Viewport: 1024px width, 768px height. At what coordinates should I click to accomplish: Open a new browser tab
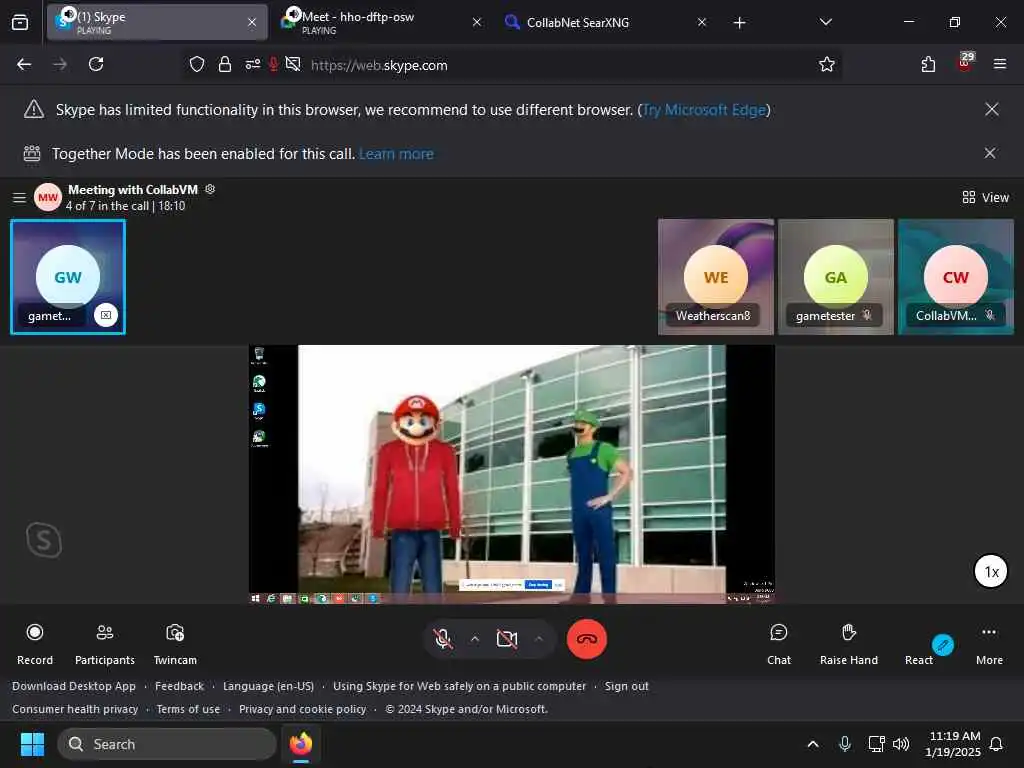pyautogui.click(x=739, y=23)
